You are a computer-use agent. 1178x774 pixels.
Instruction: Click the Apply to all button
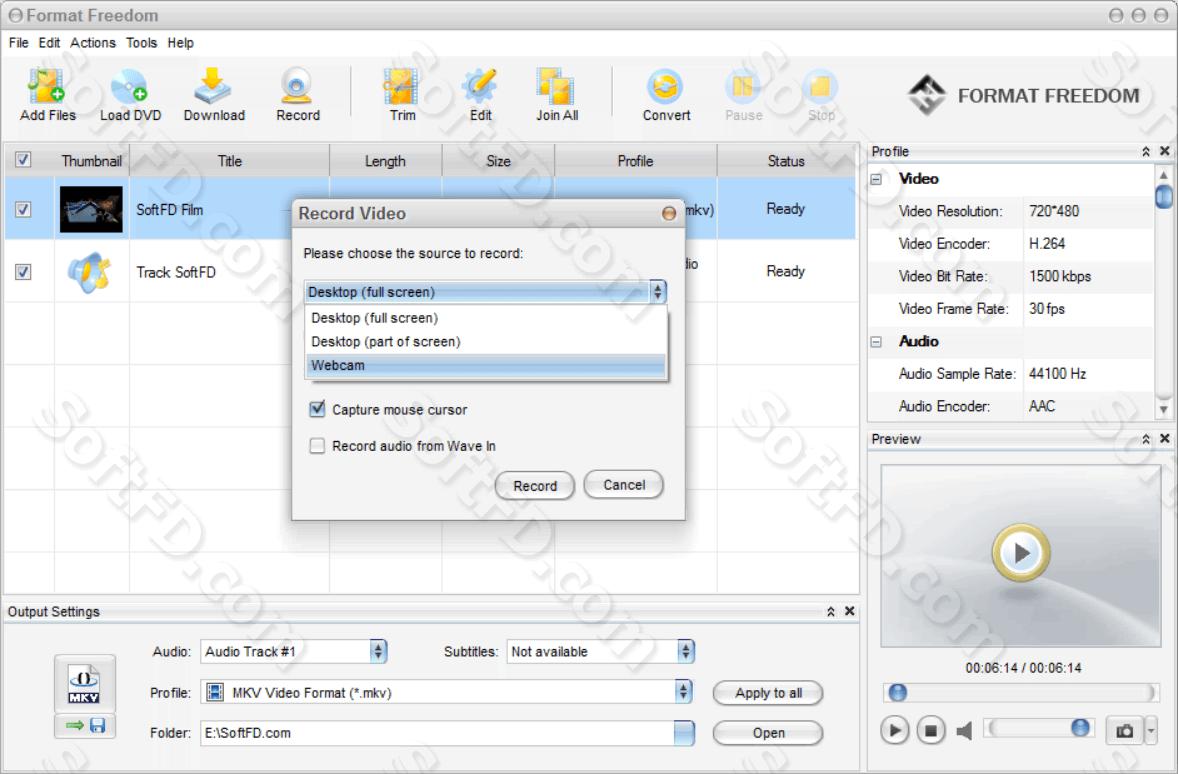[768, 693]
